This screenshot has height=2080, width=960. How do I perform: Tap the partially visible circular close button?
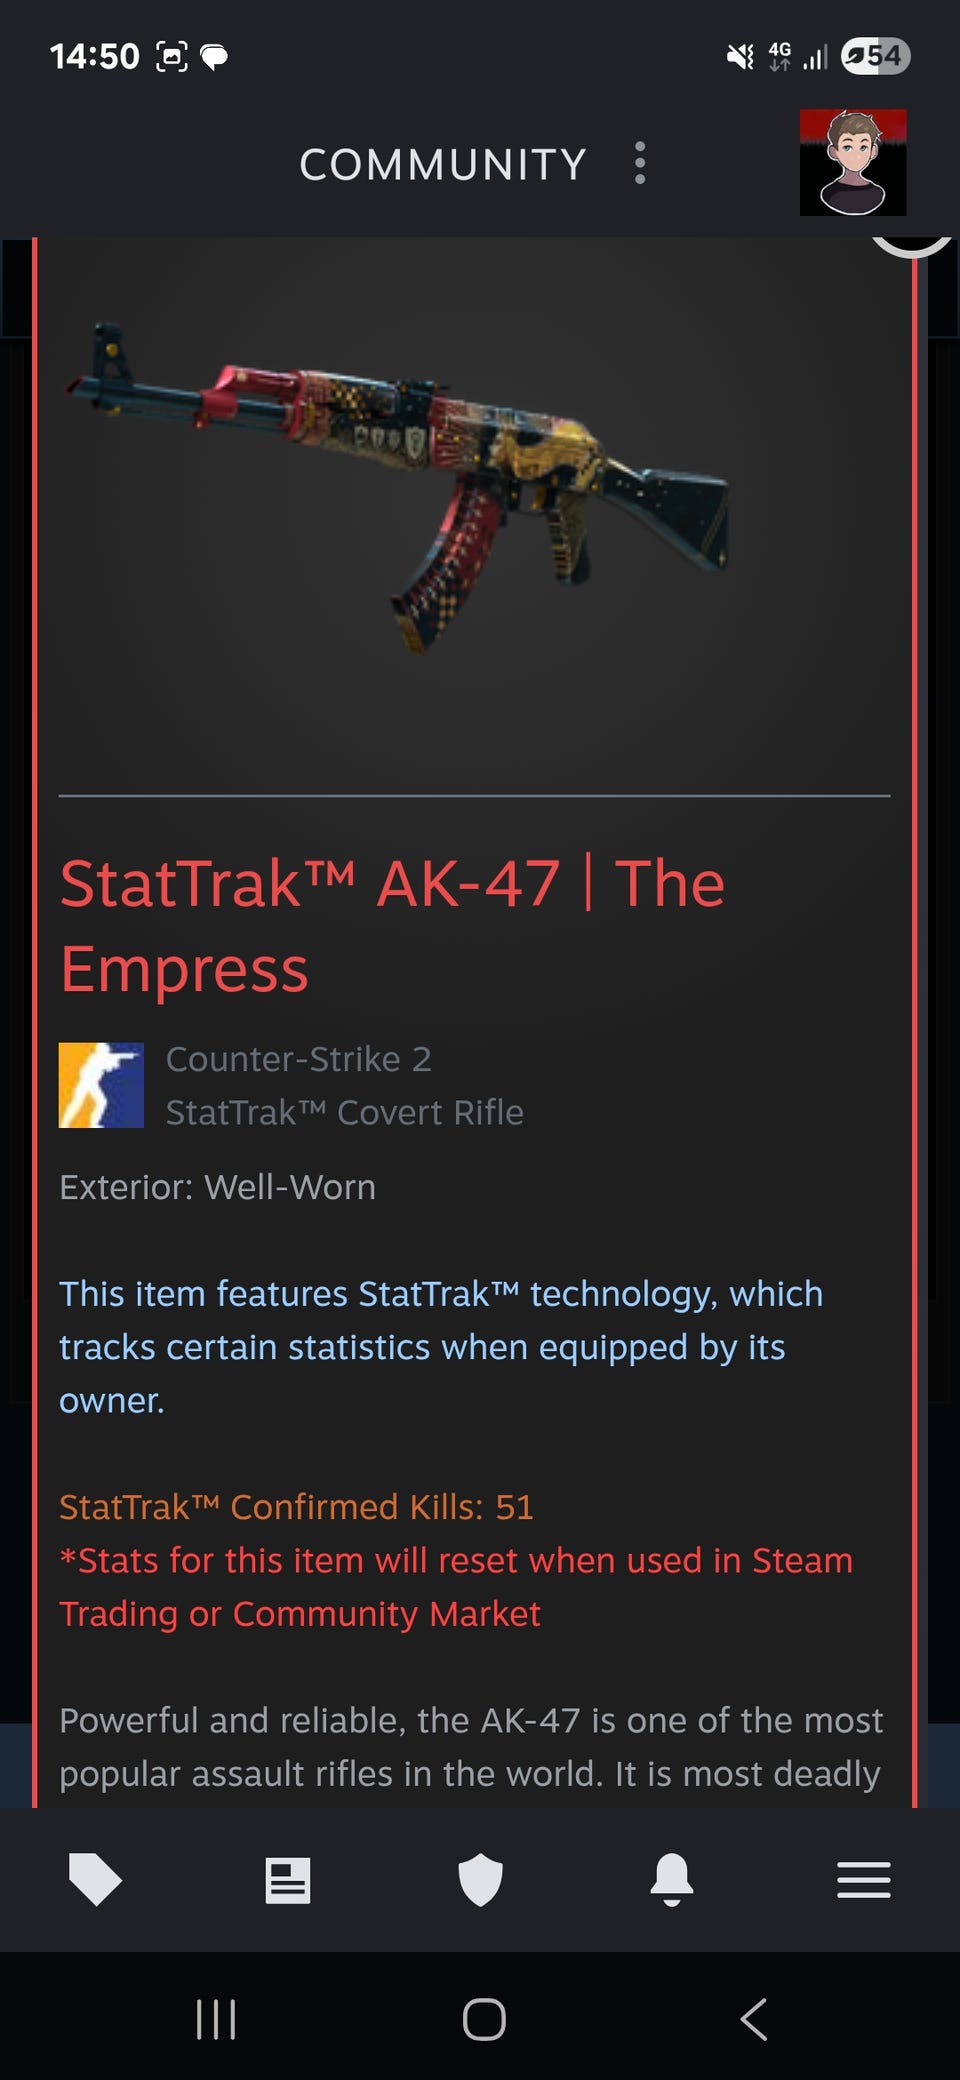point(911,247)
